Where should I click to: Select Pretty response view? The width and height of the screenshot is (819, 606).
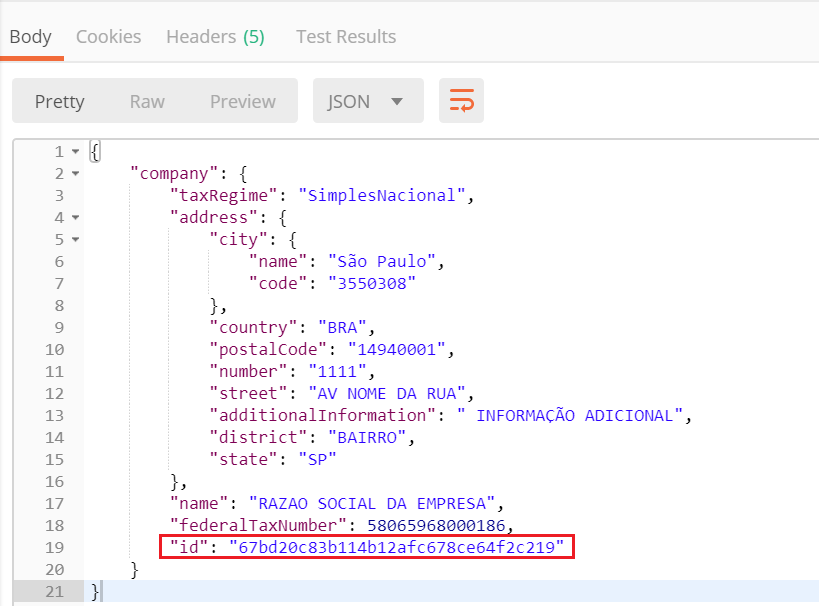click(59, 101)
